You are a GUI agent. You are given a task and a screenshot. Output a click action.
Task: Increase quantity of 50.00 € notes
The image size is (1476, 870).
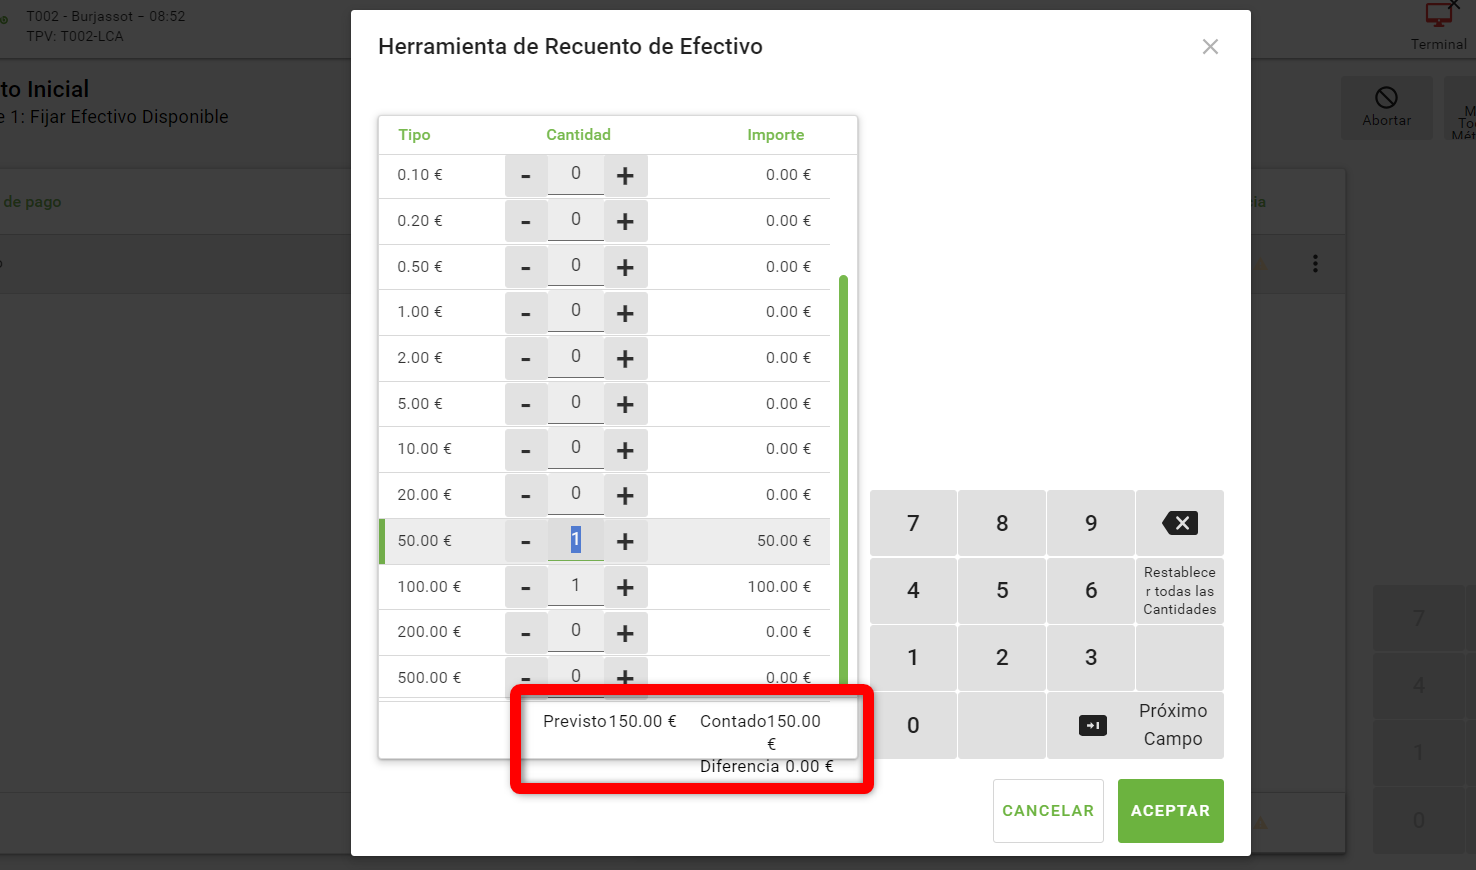[625, 541]
